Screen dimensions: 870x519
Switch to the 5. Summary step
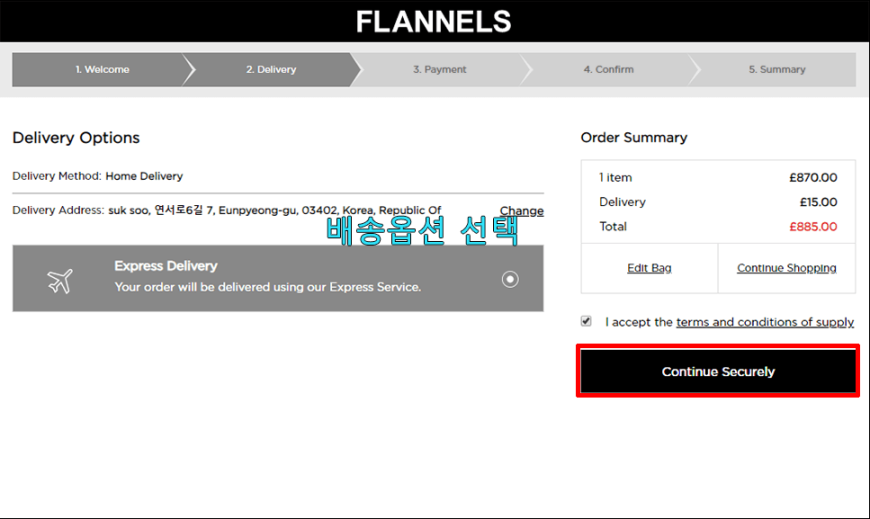tap(777, 70)
